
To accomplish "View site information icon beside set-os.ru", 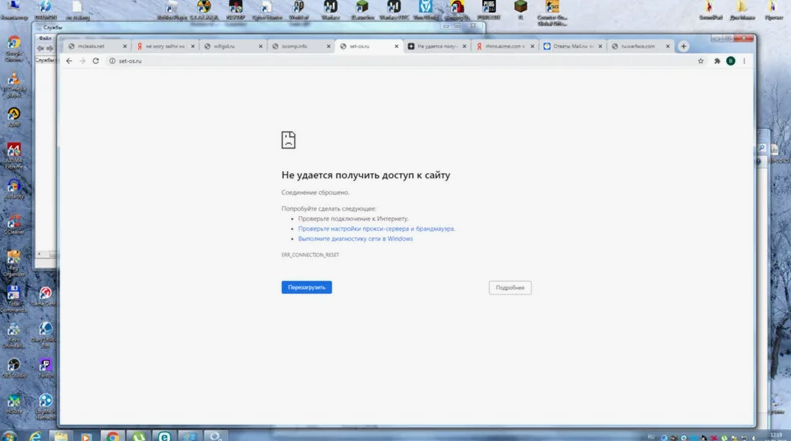I will [112, 61].
